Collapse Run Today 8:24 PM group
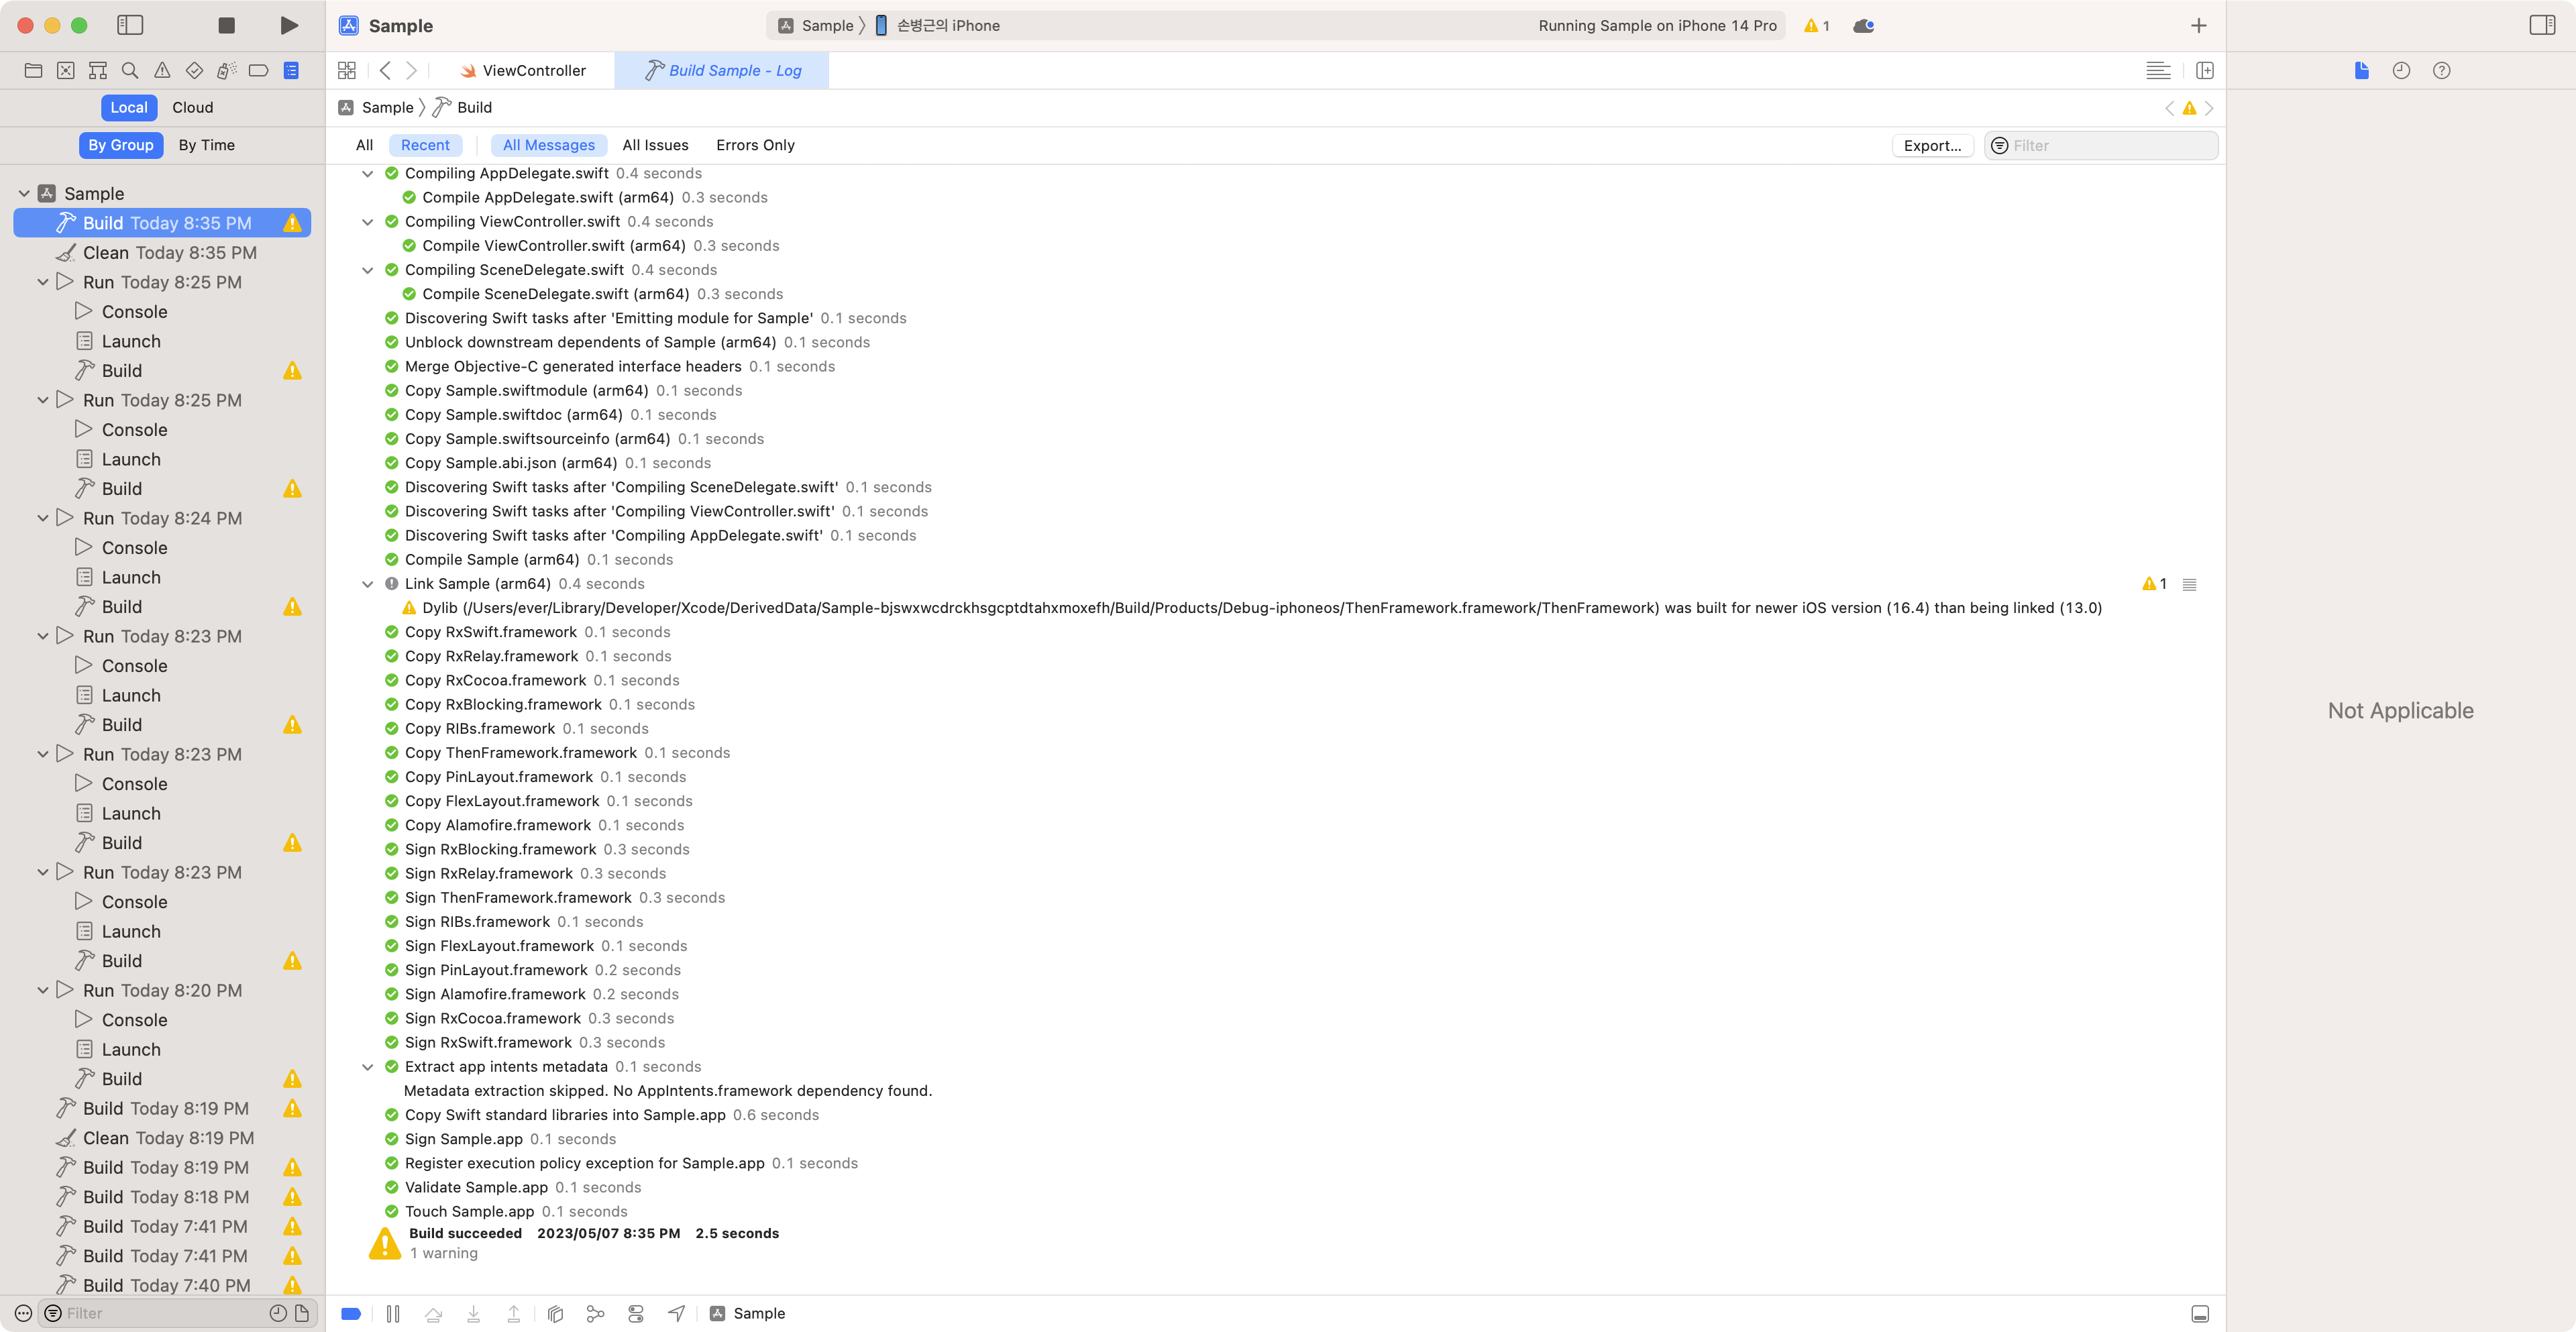The height and width of the screenshot is (1332, 2576). 43,518
